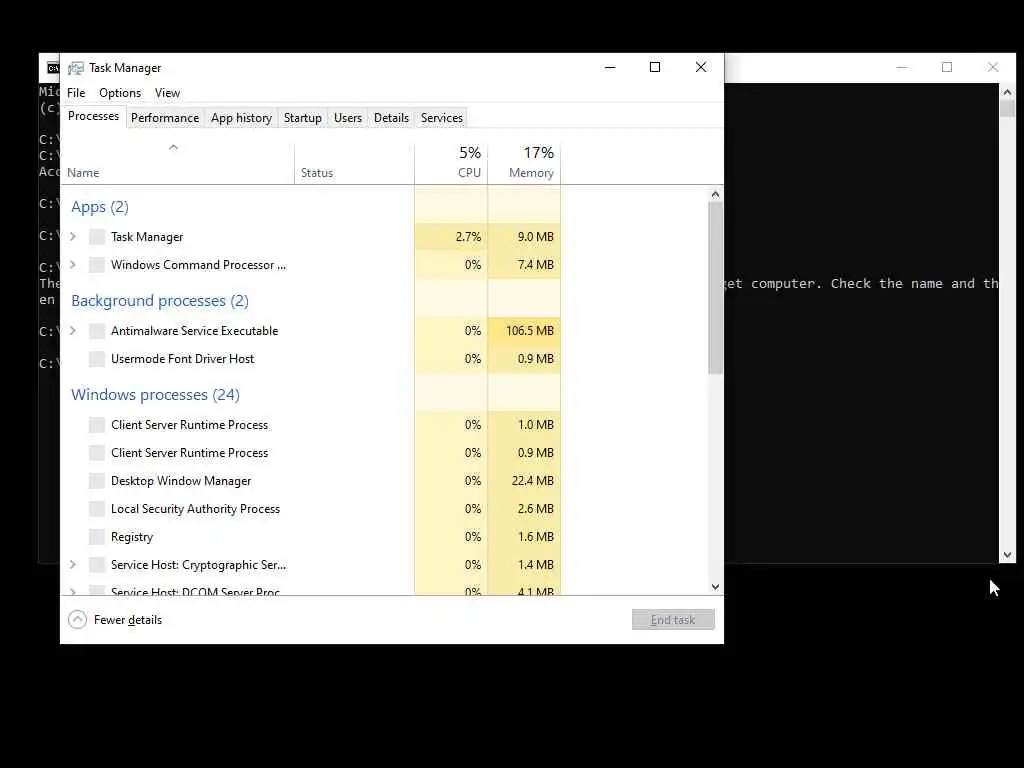1024x768 pixels.
Task: Expand Antimalware Service Executable row
Action: [x=73, y=330]
